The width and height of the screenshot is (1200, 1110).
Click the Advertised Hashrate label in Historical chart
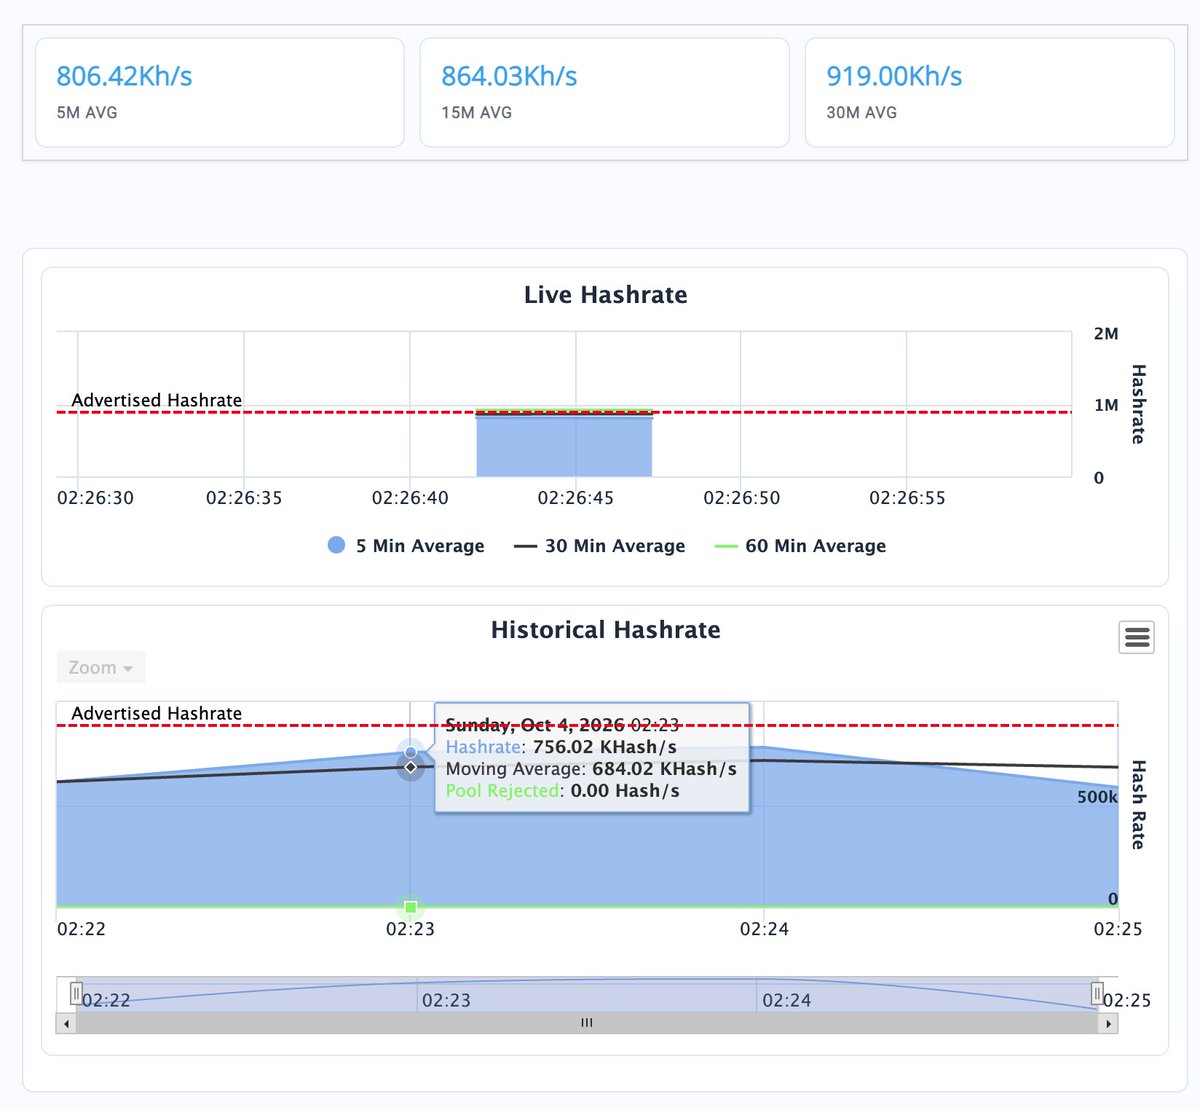tap(157, 713)
